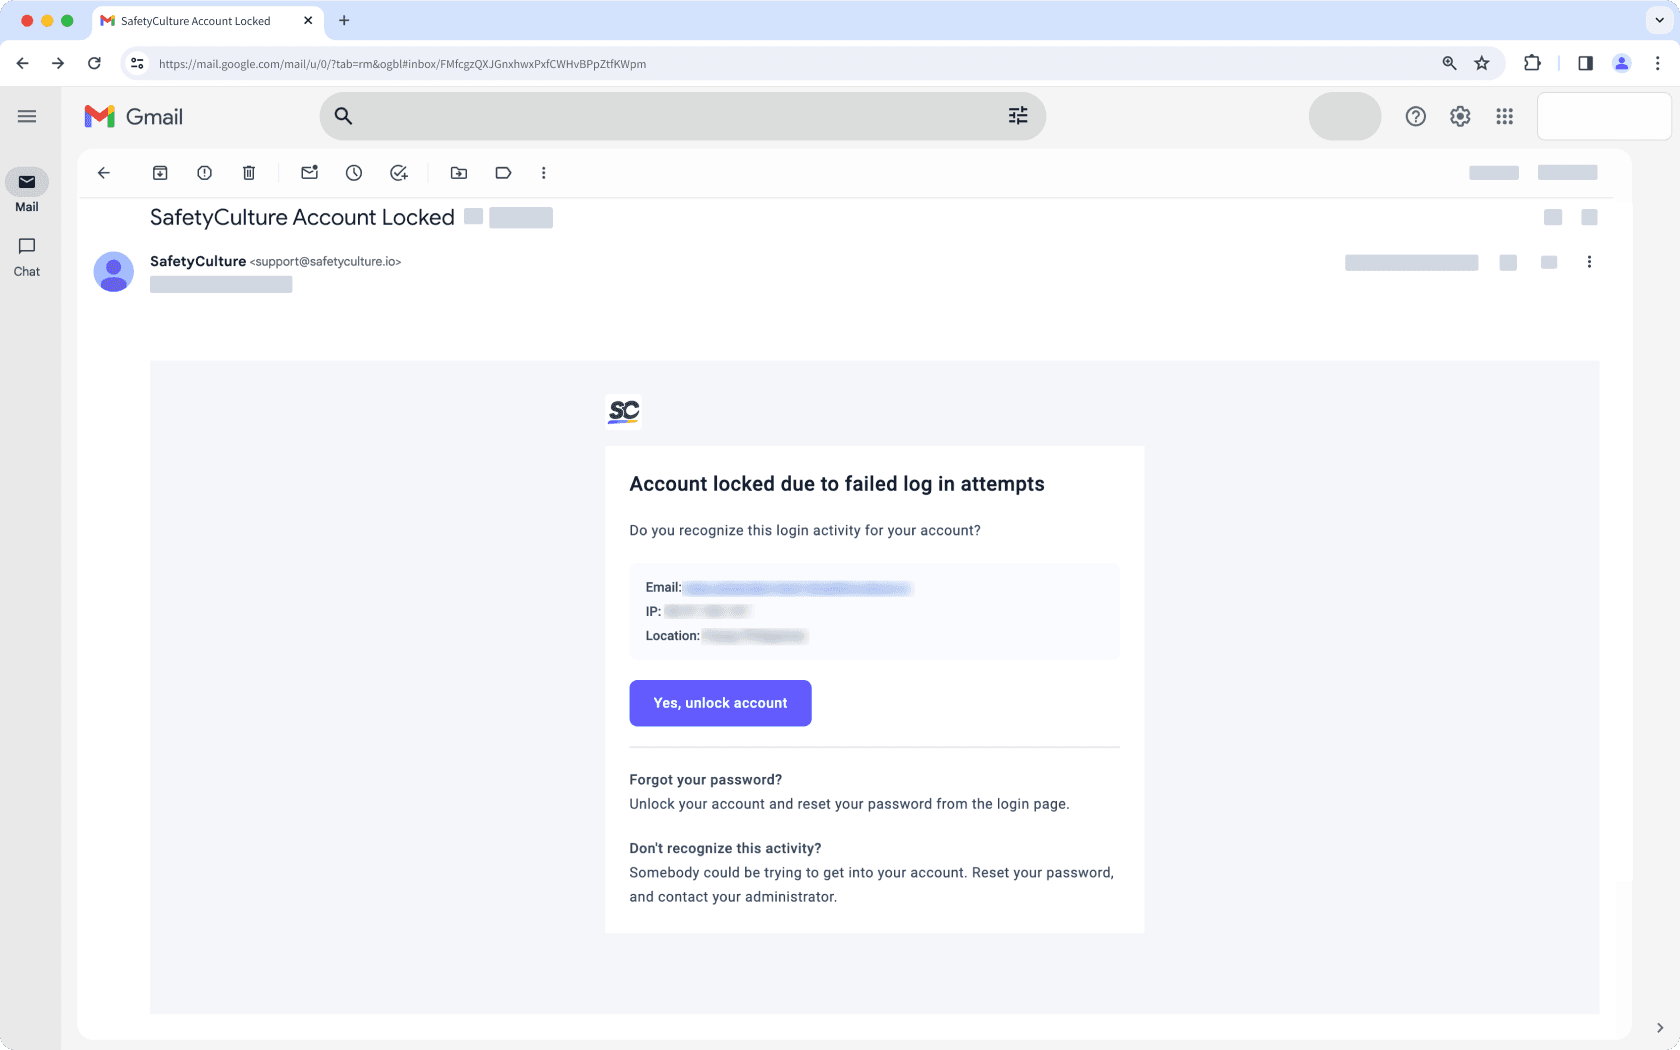Move the email to another folder
Image resolution: width=1680 pixels, height=1050 pixels.
(458, 172)
